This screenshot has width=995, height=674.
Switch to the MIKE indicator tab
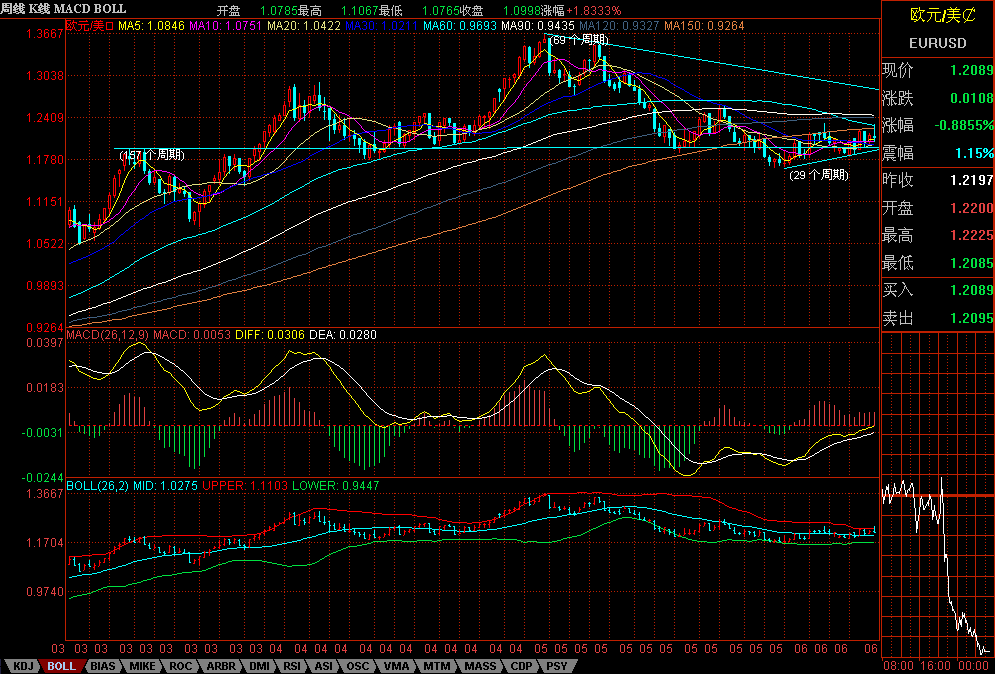pos(142,666)
